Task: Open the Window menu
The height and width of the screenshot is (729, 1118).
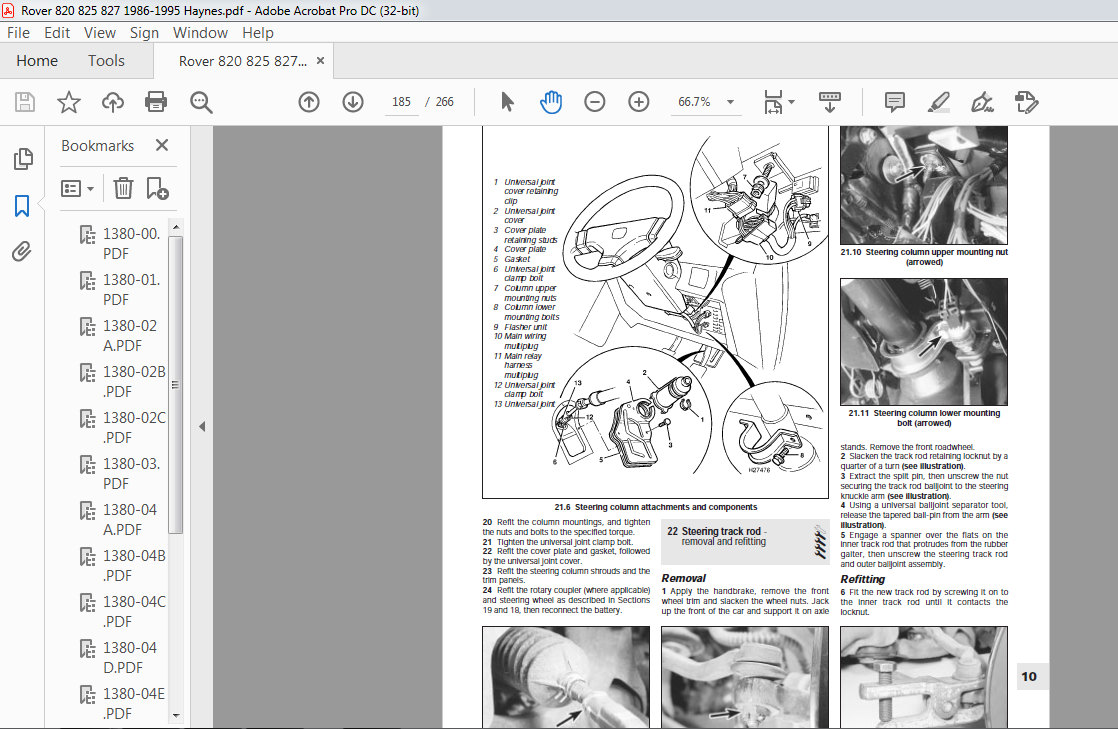Action: pos(200,33)
